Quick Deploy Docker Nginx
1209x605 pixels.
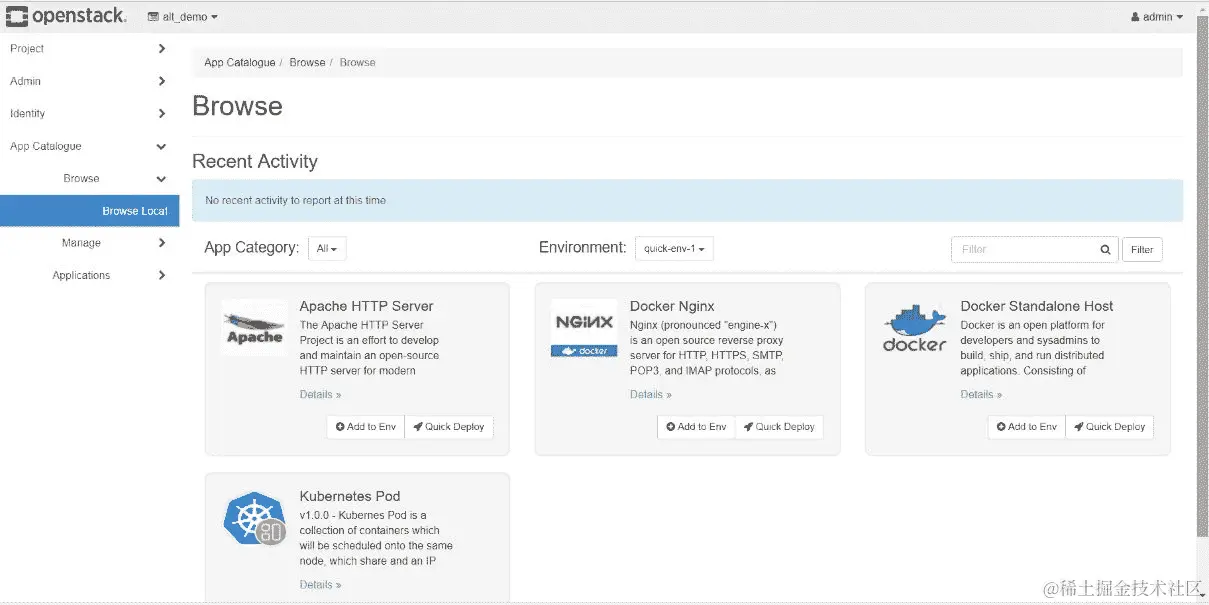(779, 427)
